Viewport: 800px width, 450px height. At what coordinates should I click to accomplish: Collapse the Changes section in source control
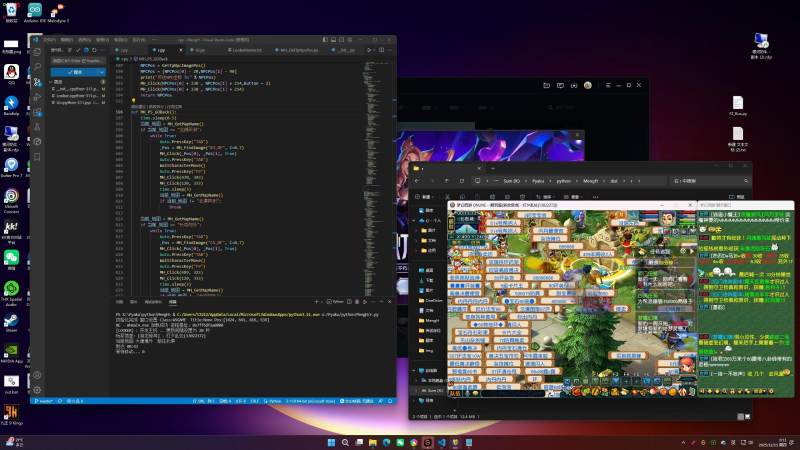coord(52,82)
